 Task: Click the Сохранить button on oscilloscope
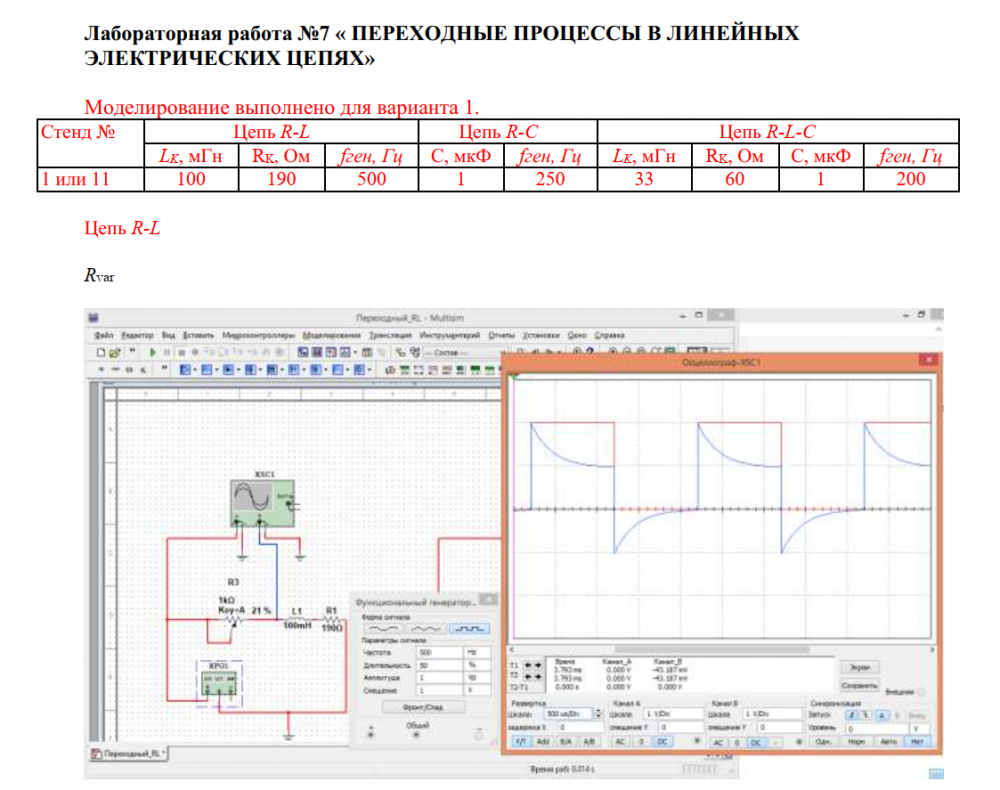[859, 685]
